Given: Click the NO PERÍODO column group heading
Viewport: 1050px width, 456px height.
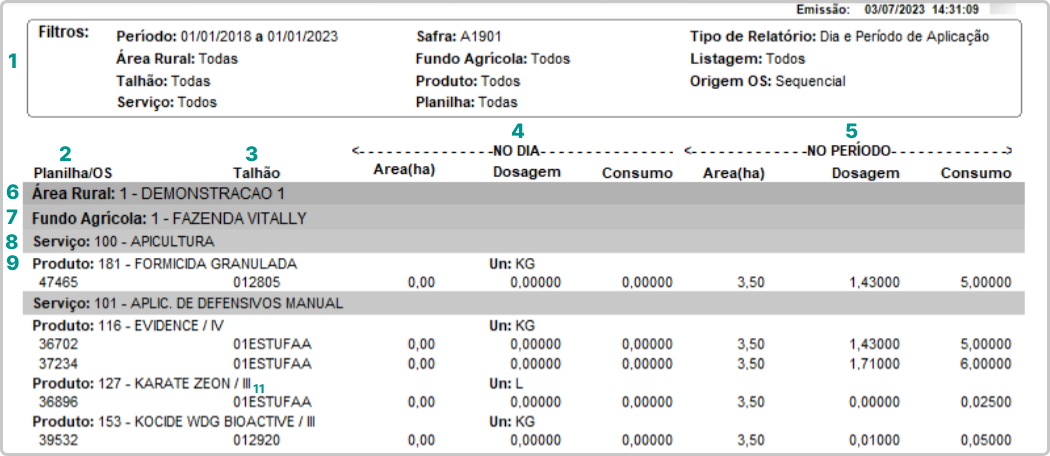Looking at the screenshot, I should (848, 151).
